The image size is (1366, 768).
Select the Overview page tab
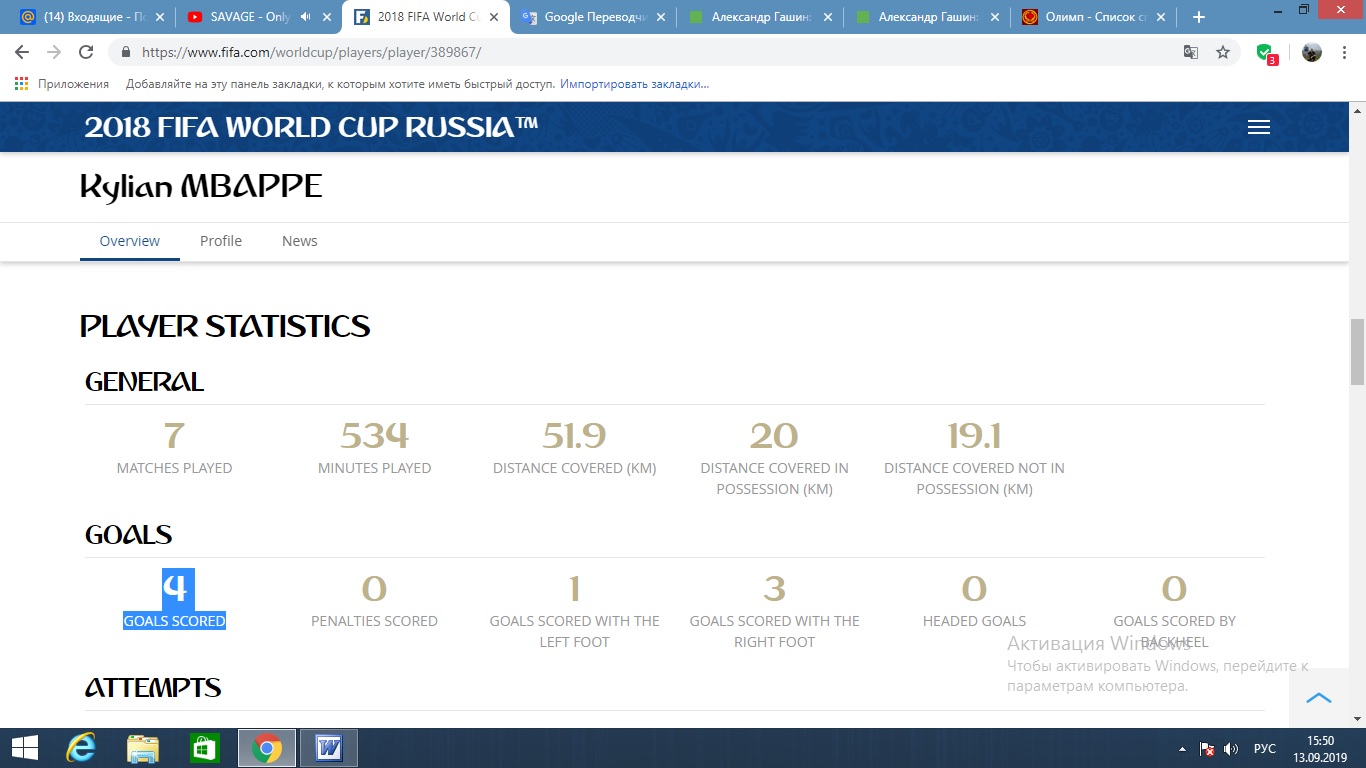tap(130, 241)
